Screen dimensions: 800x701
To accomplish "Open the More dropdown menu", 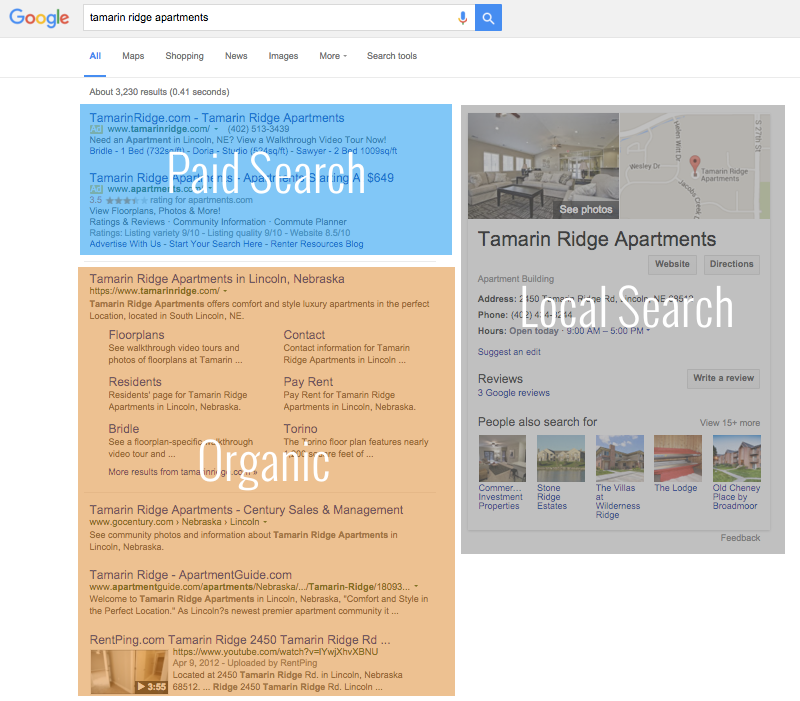I will 333,56.
